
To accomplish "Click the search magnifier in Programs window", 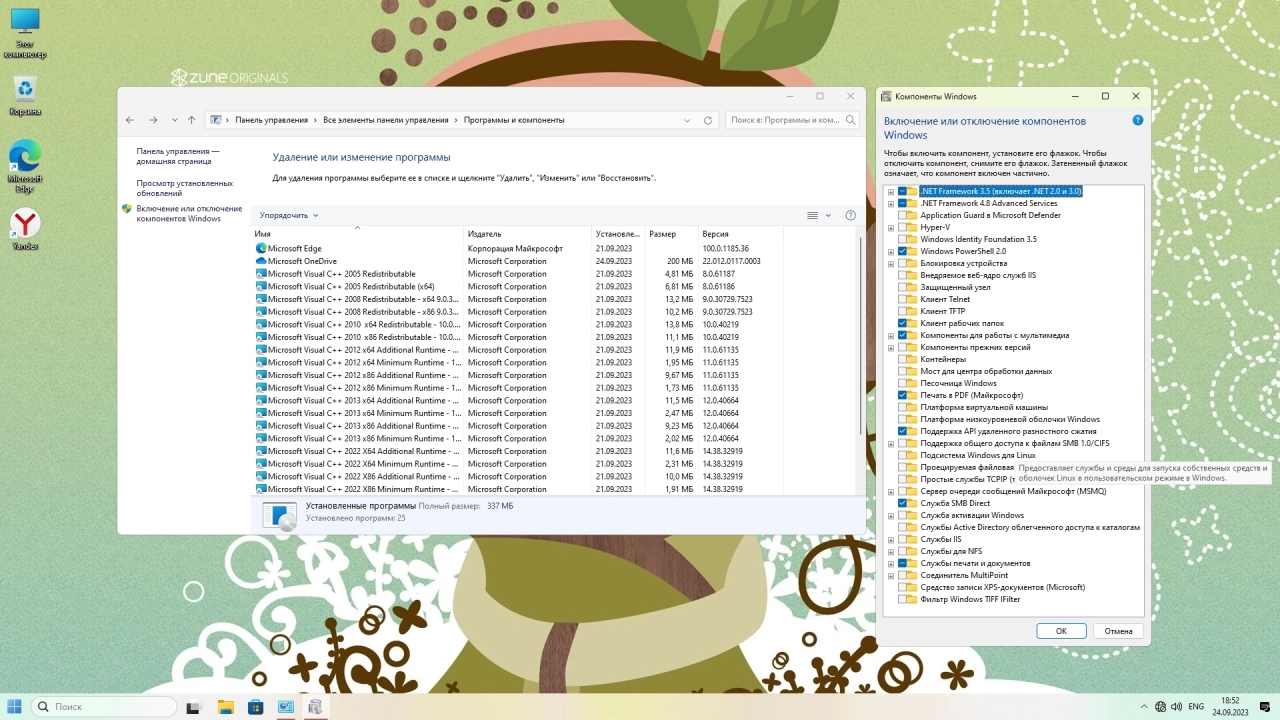I will (850, 120).
